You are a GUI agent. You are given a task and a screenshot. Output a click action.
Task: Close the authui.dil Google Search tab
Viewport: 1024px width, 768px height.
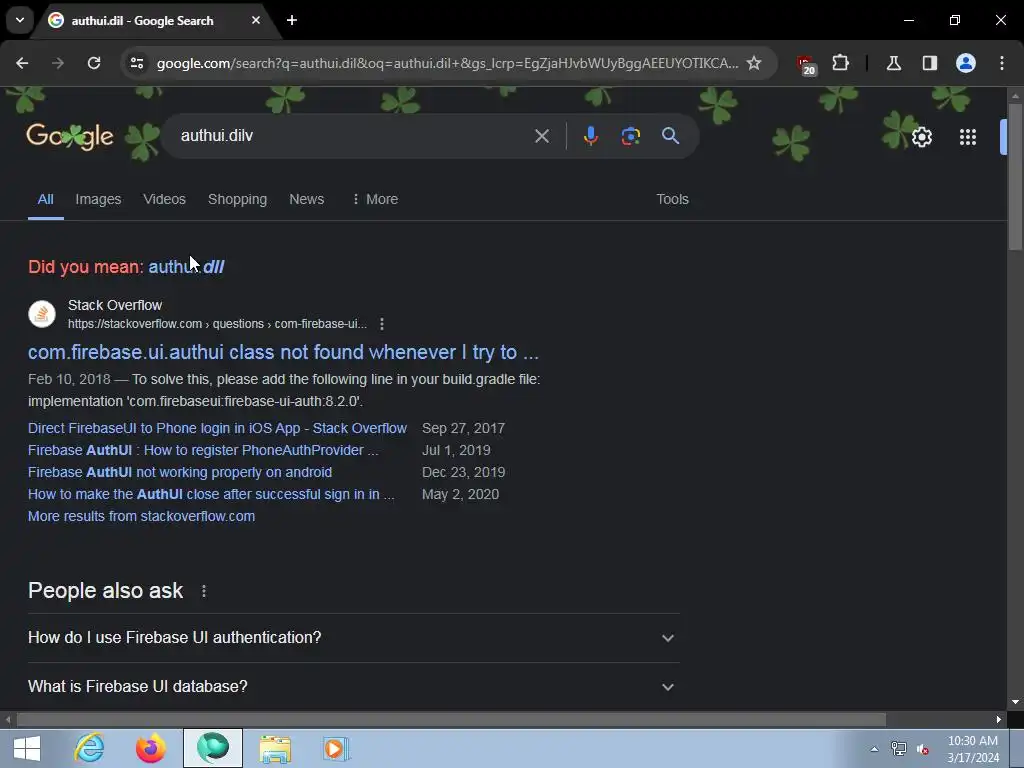point(256,20)
